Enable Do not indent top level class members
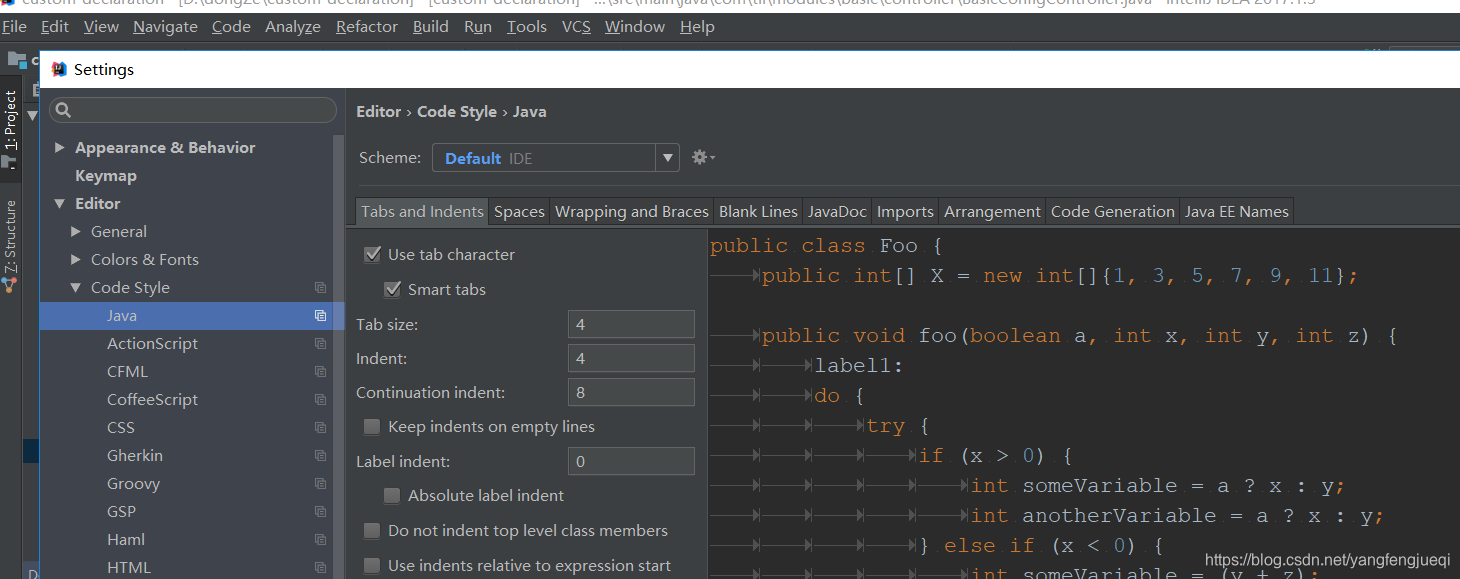The image size is (1460, 579). (372, 531)
